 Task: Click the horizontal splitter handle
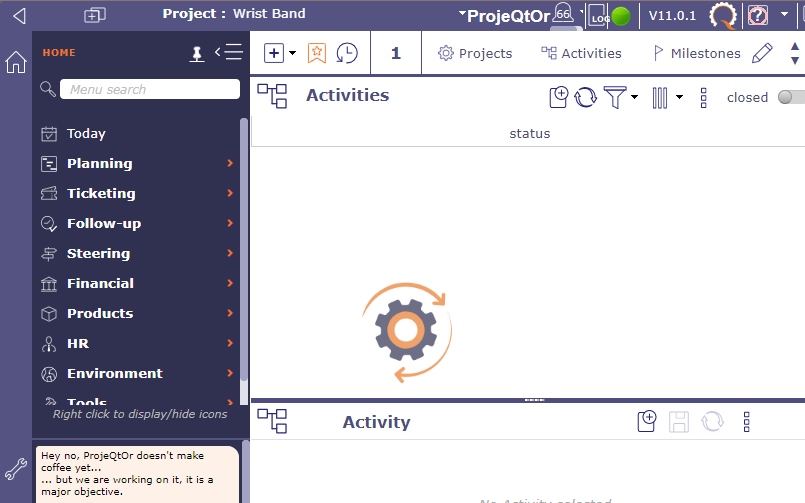534,400
